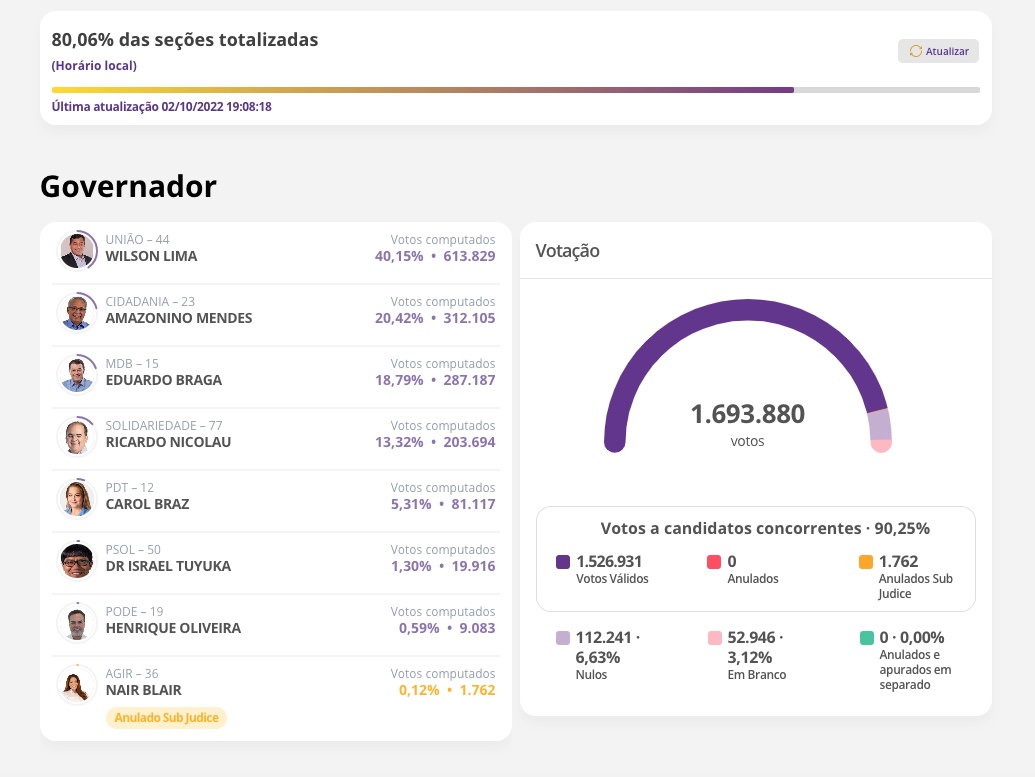This screenshot has width=1035, height=777.
Task: Click Amazonino Mendes candidate photo
Action: (x=78, y=312)
